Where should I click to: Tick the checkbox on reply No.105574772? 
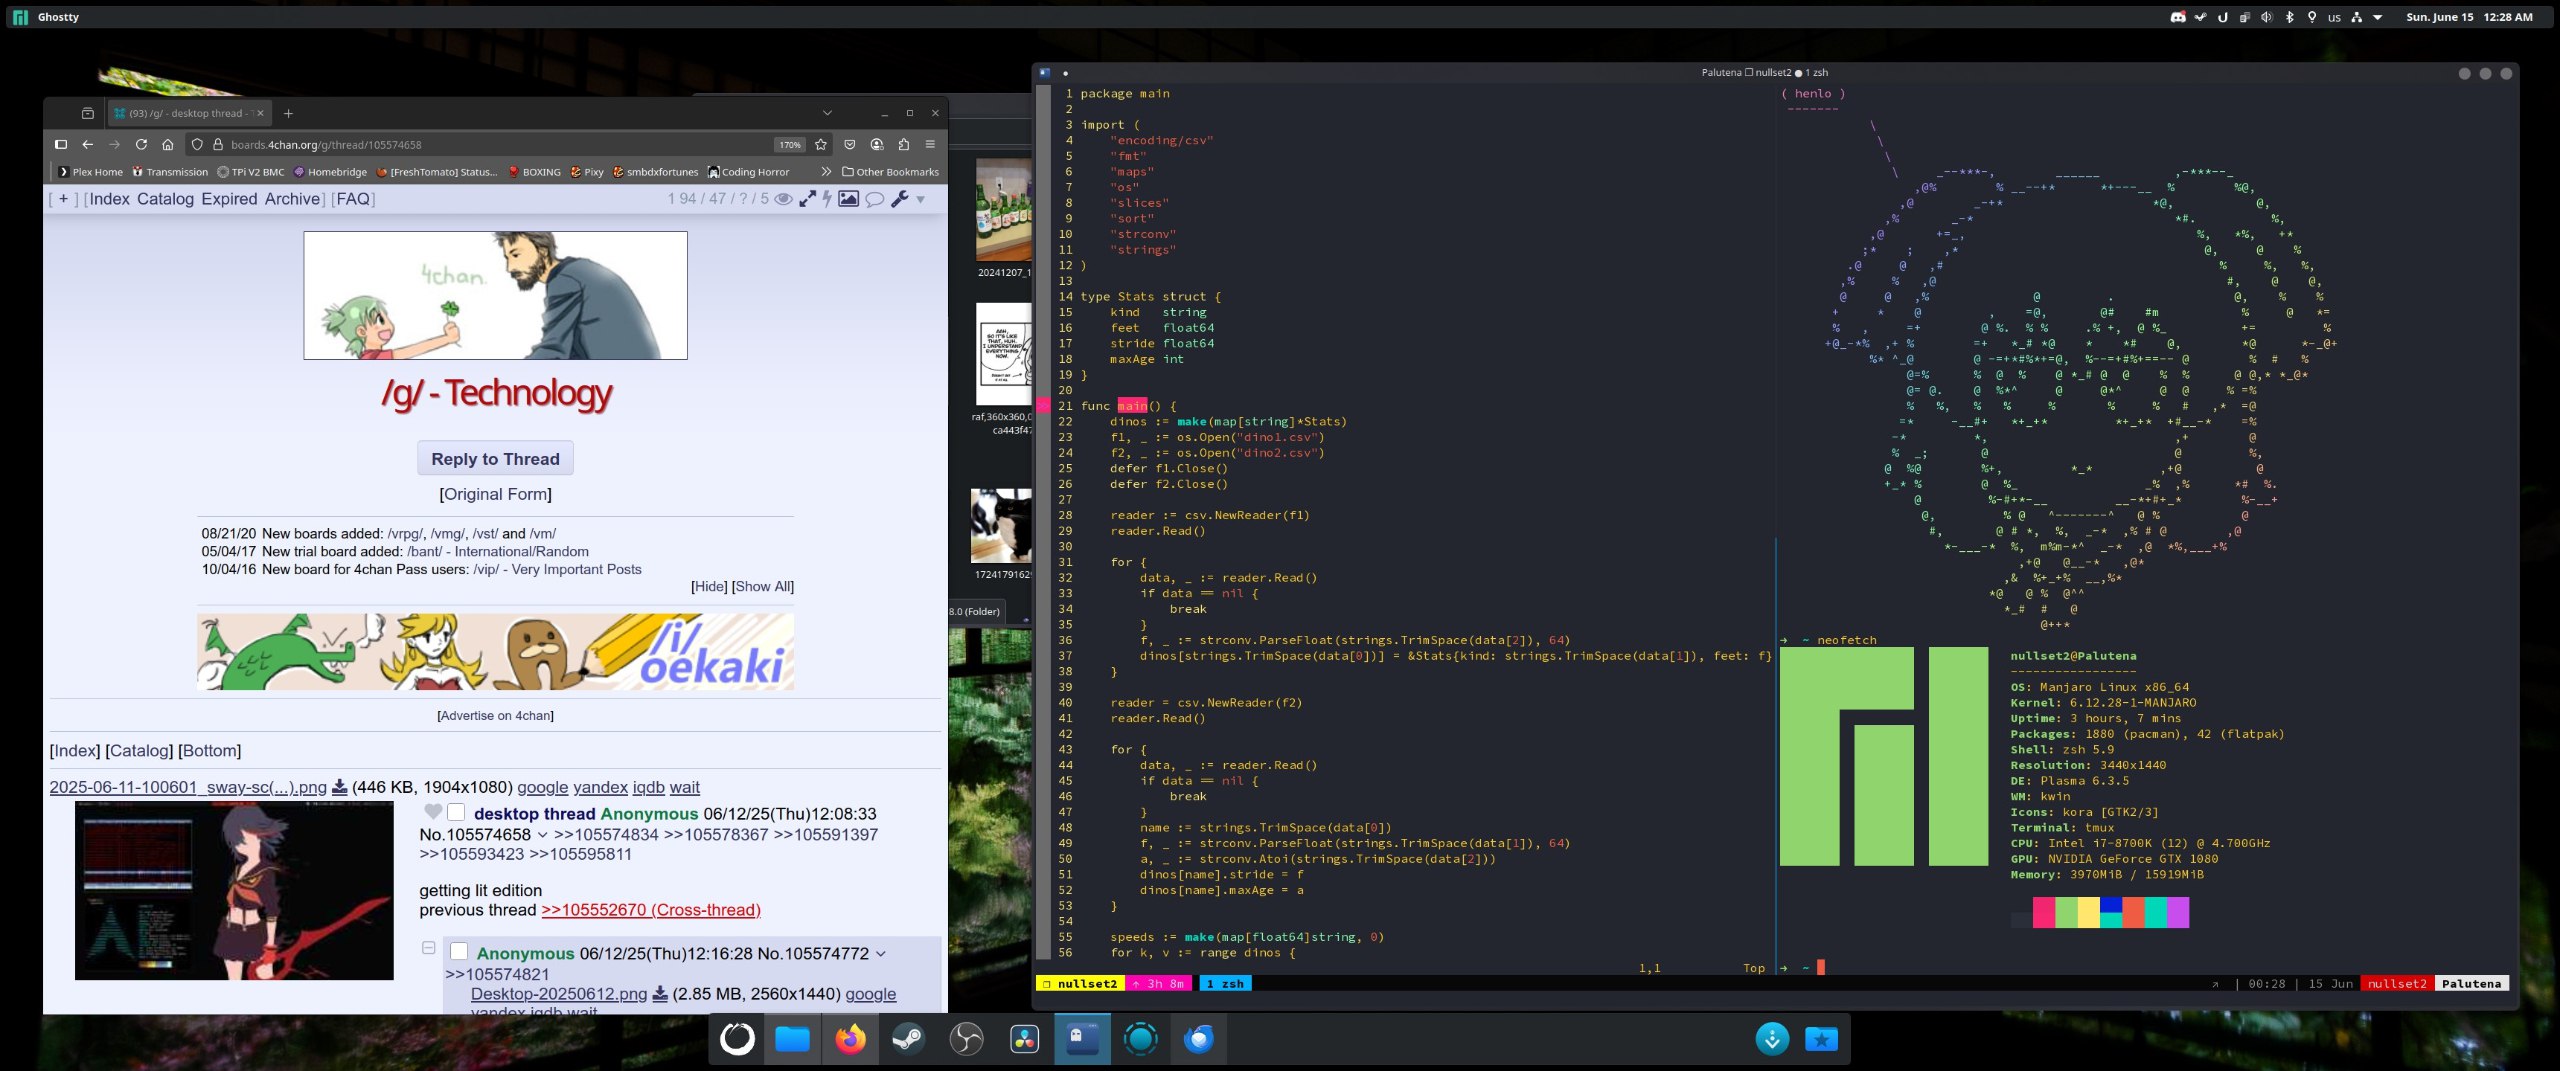coord(459,951)
